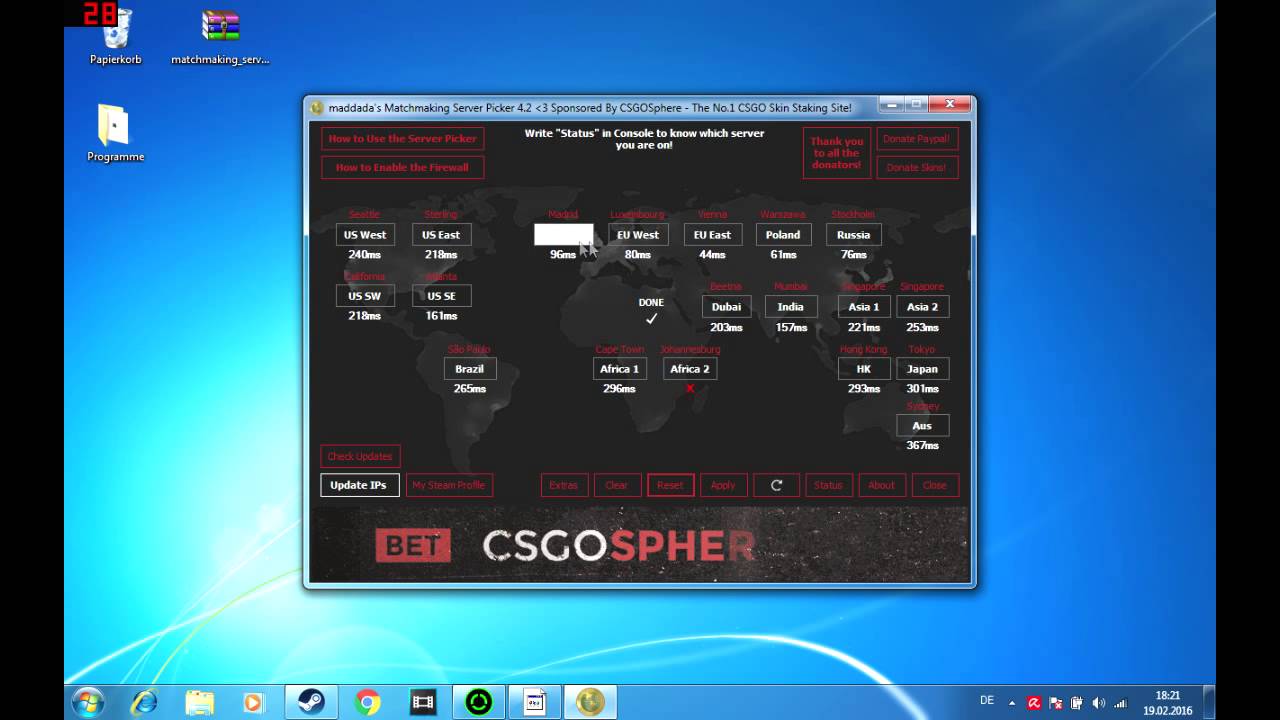Toggle Poland server

[783, 235]
